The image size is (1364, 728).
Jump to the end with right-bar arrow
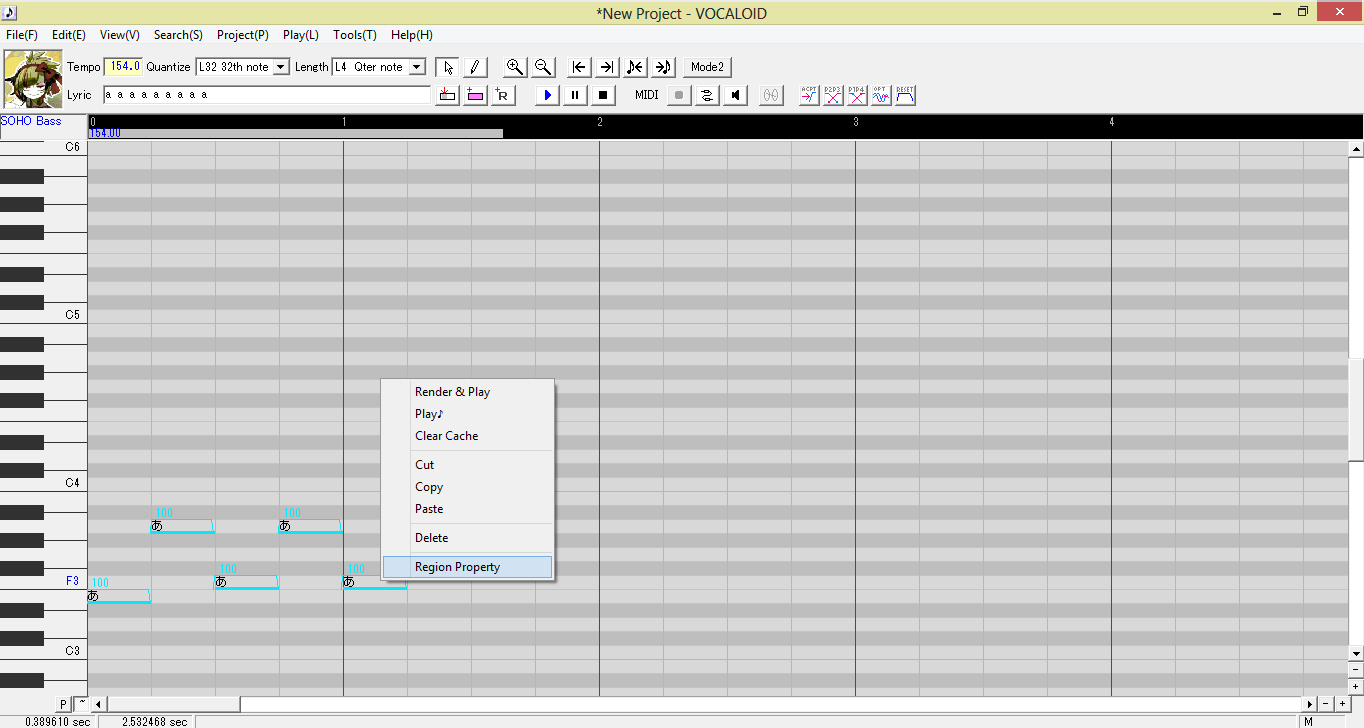(607, 67)
